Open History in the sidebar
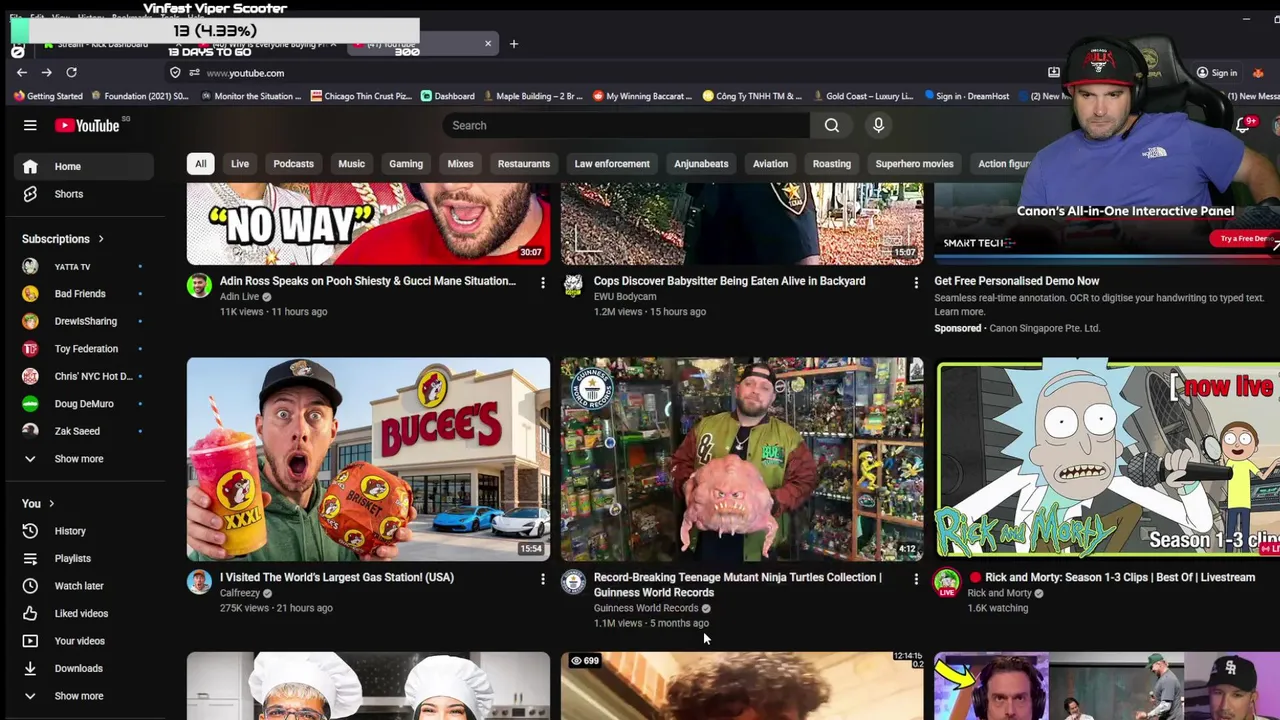 point(84,531)
